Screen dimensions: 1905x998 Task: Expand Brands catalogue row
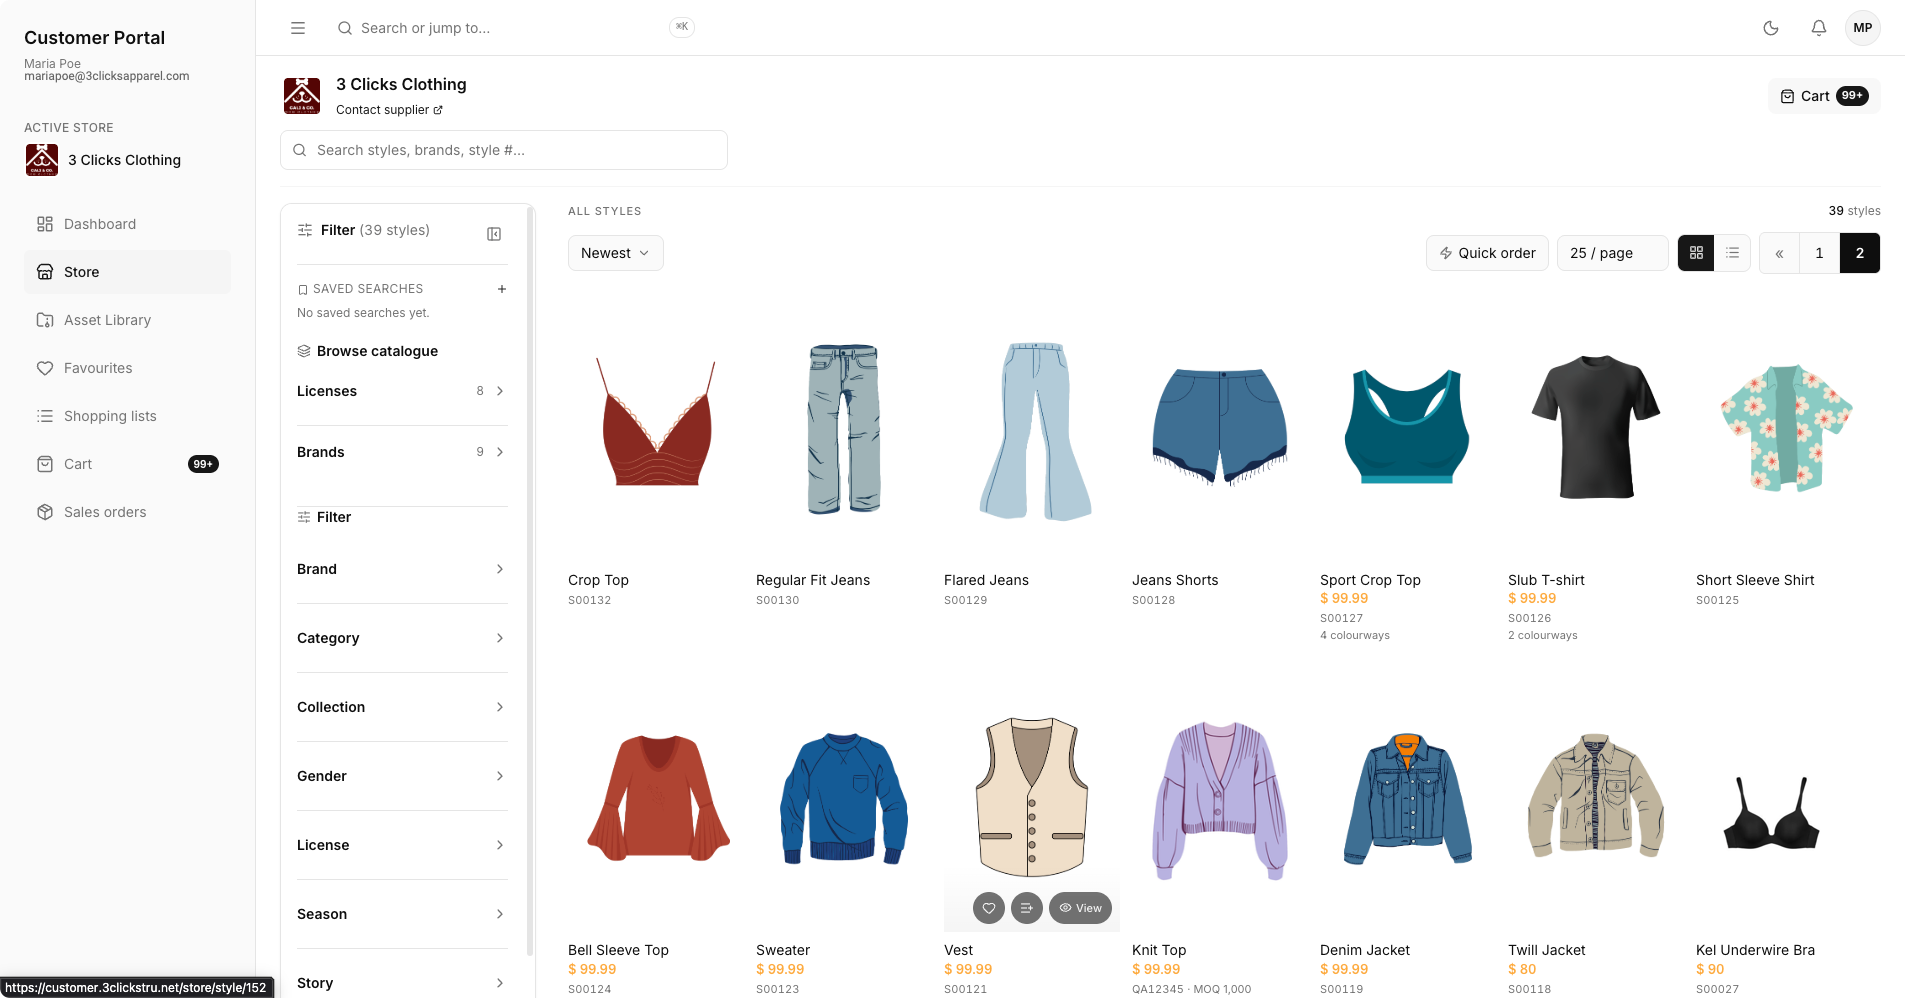pos(402,452)
